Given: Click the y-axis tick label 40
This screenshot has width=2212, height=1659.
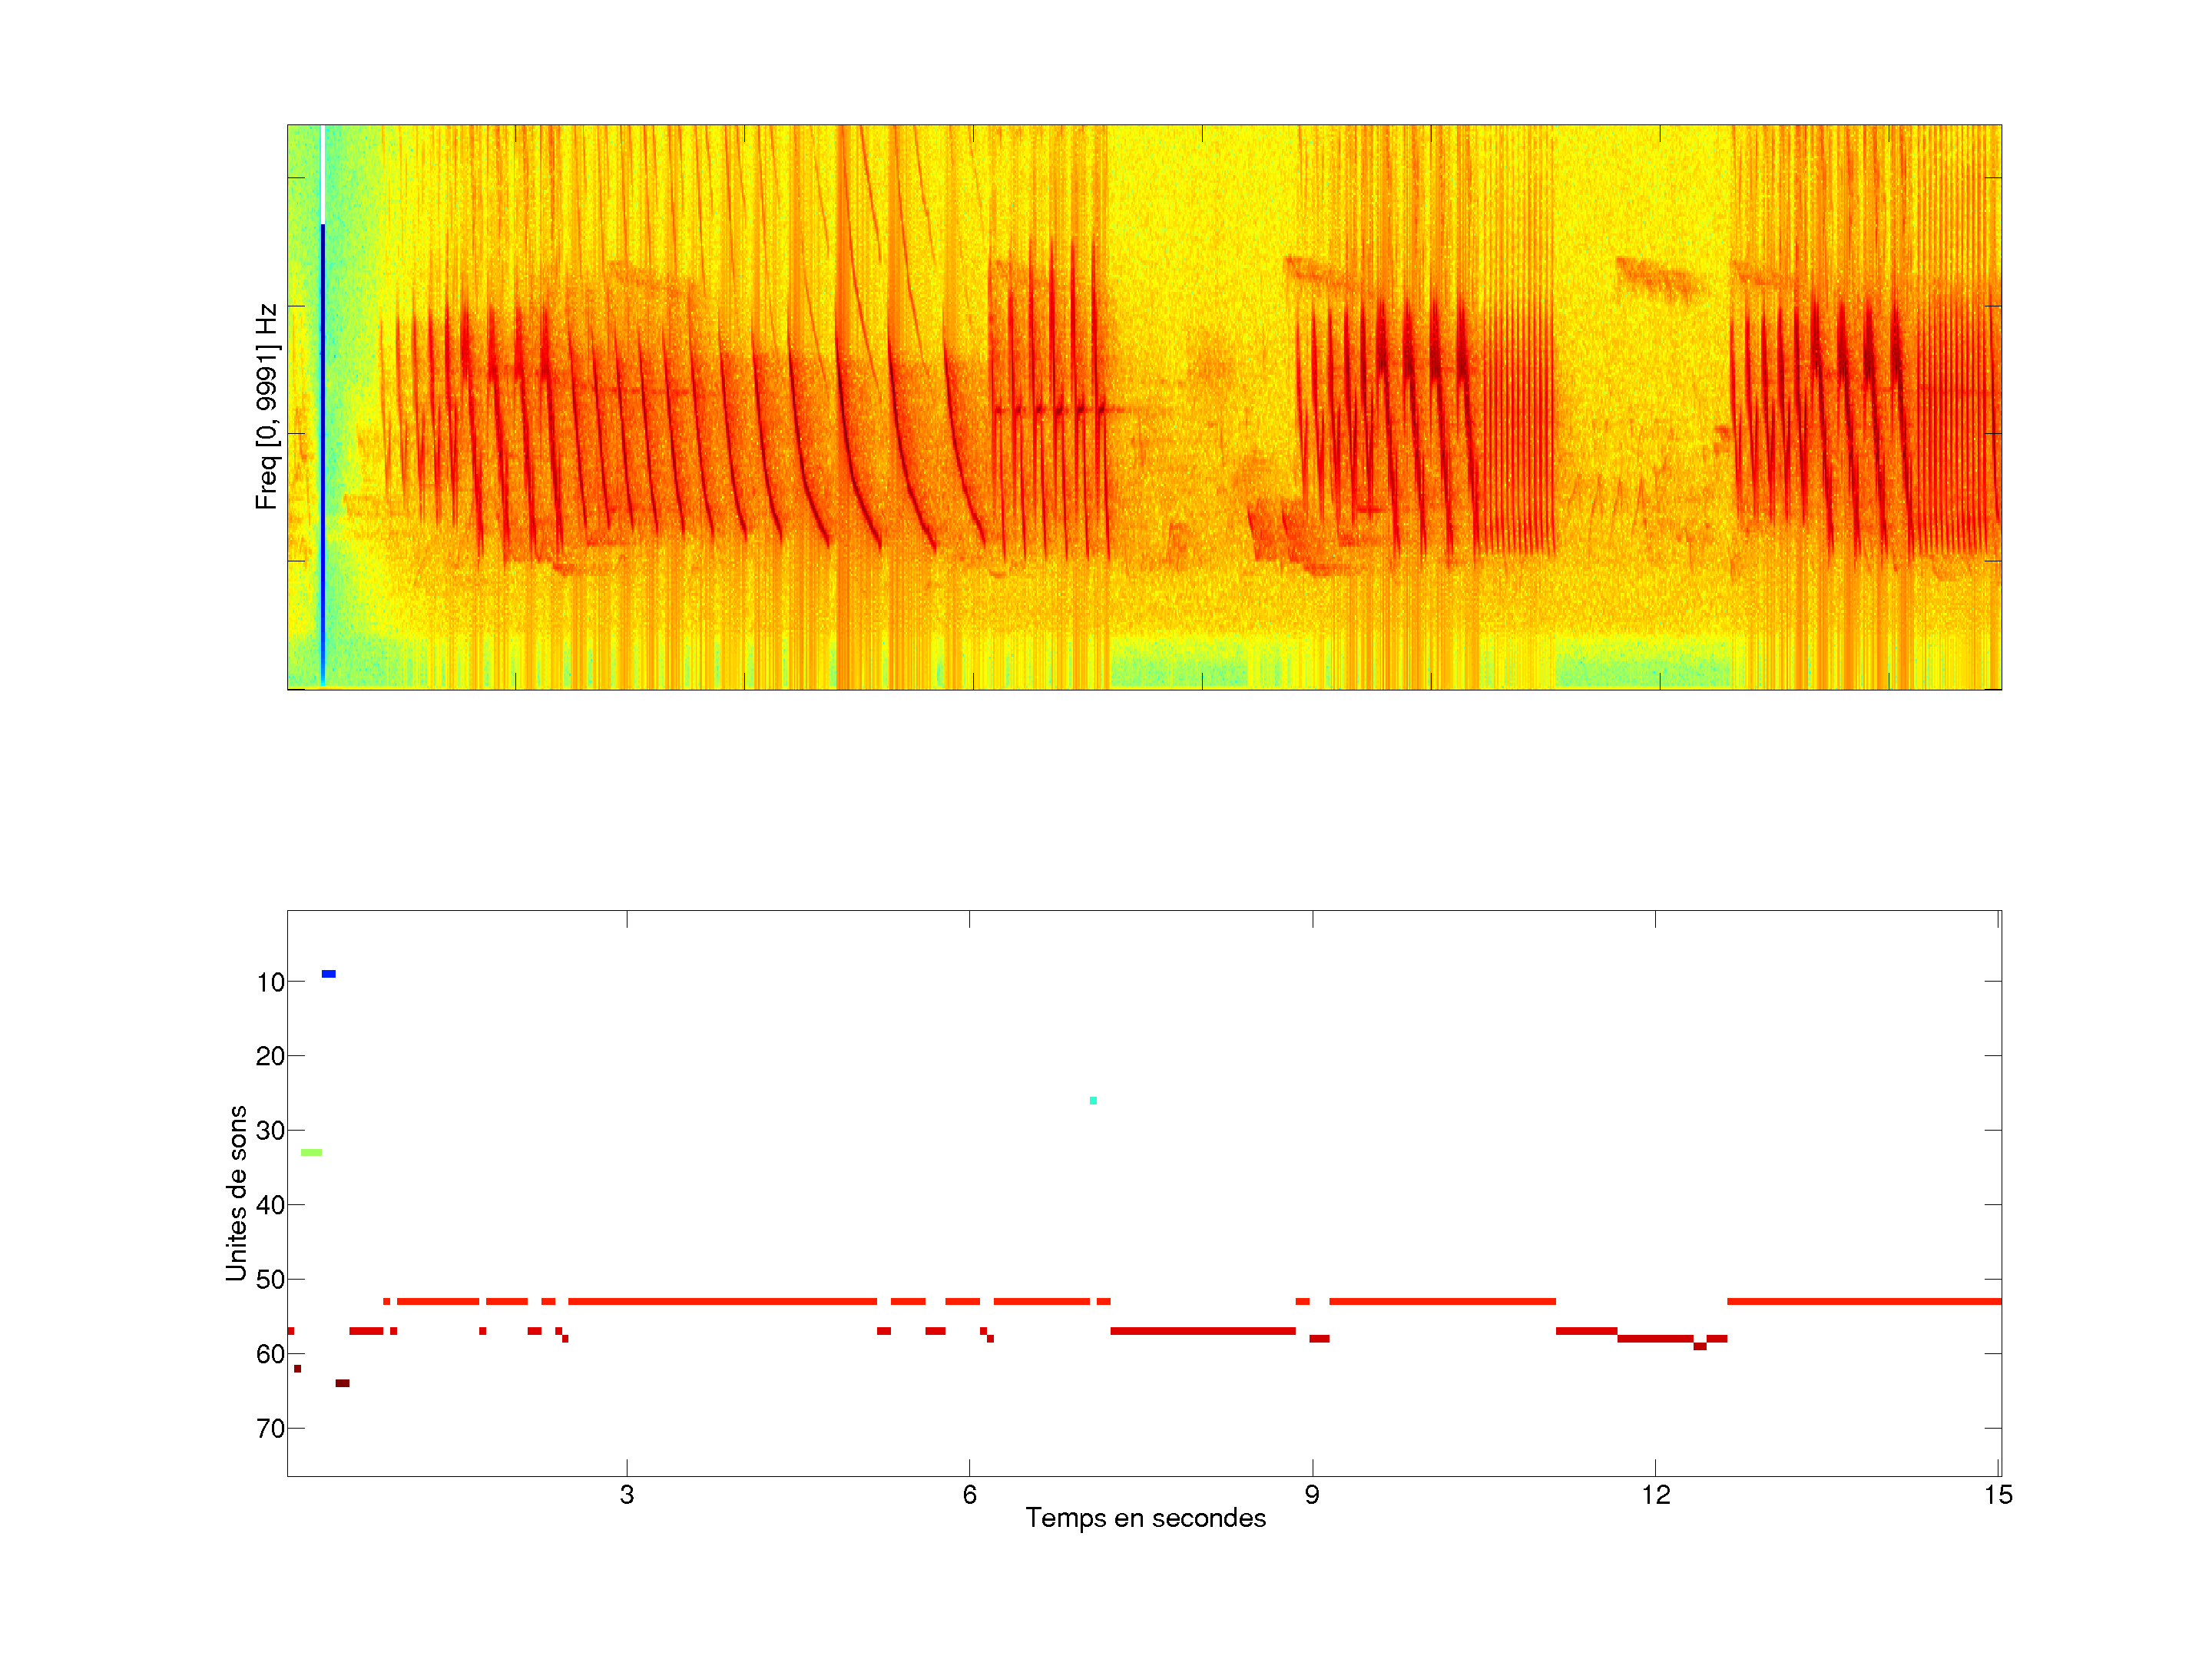Looking at the screenshot, I should [270, 1205].
